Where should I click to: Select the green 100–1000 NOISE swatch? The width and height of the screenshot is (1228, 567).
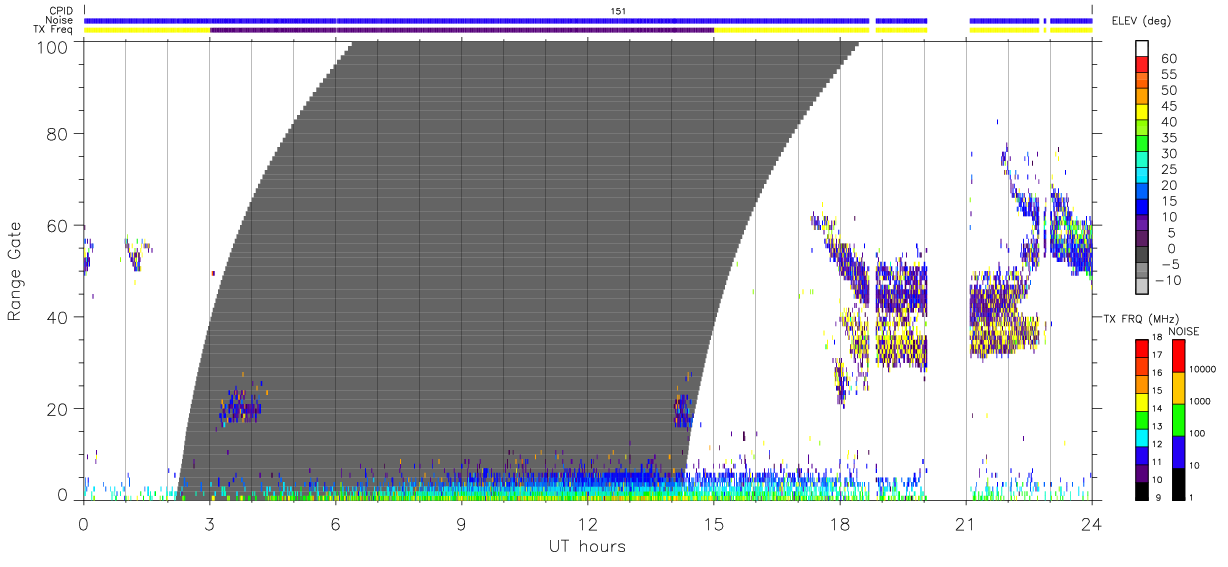1178,419
